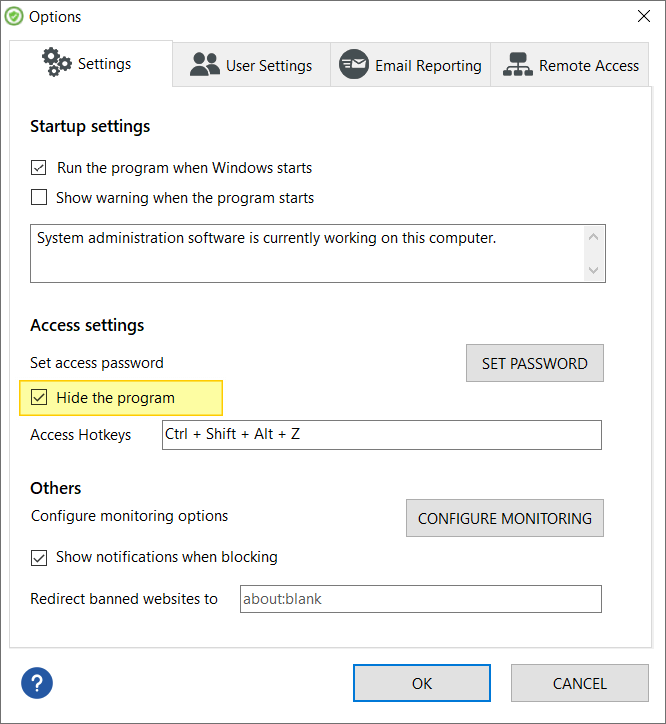Click the green shield Options title icon
The height and width of the screenshot is (724, 666).
(x=14, y=17)
